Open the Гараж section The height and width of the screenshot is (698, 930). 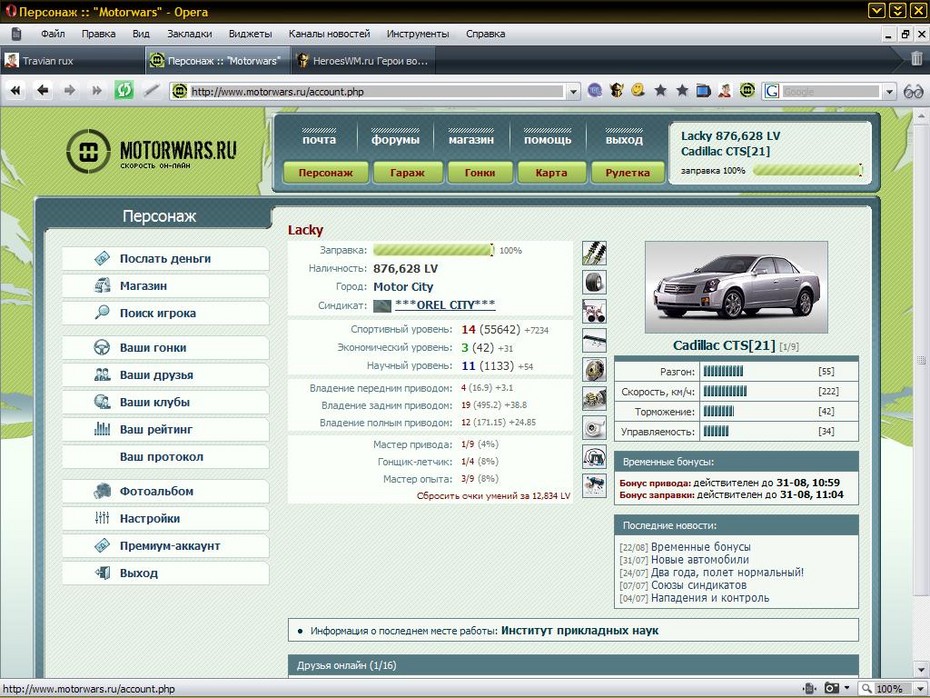click(407, 173)
